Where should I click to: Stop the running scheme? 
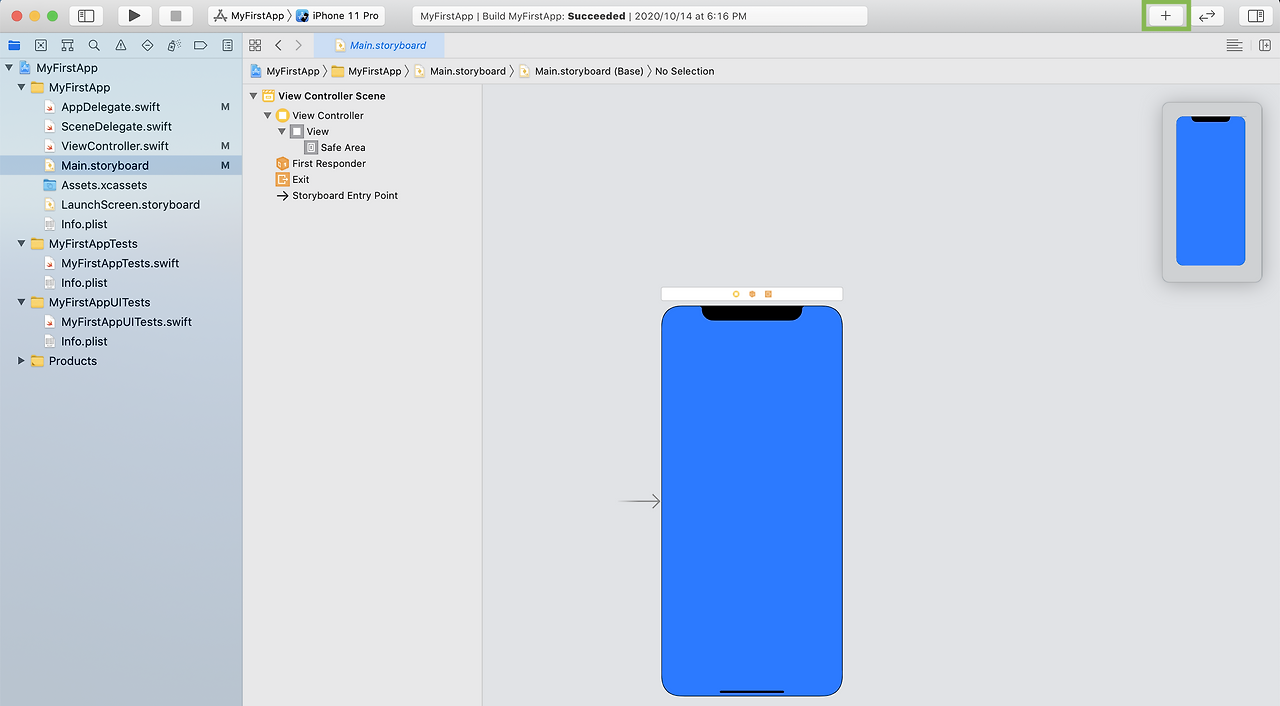point(175,16)
